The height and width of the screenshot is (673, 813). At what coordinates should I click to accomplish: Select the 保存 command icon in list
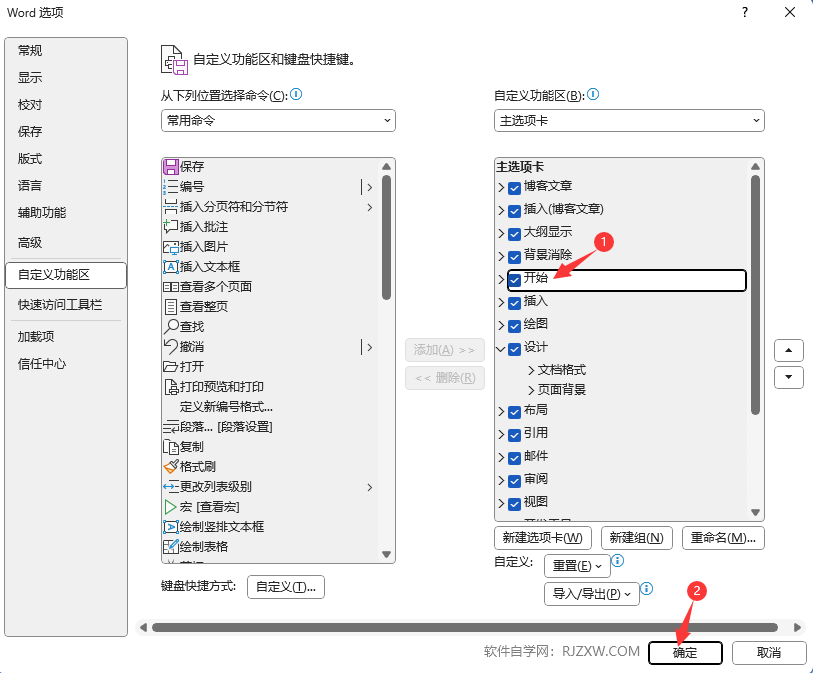tap(171, 167)
